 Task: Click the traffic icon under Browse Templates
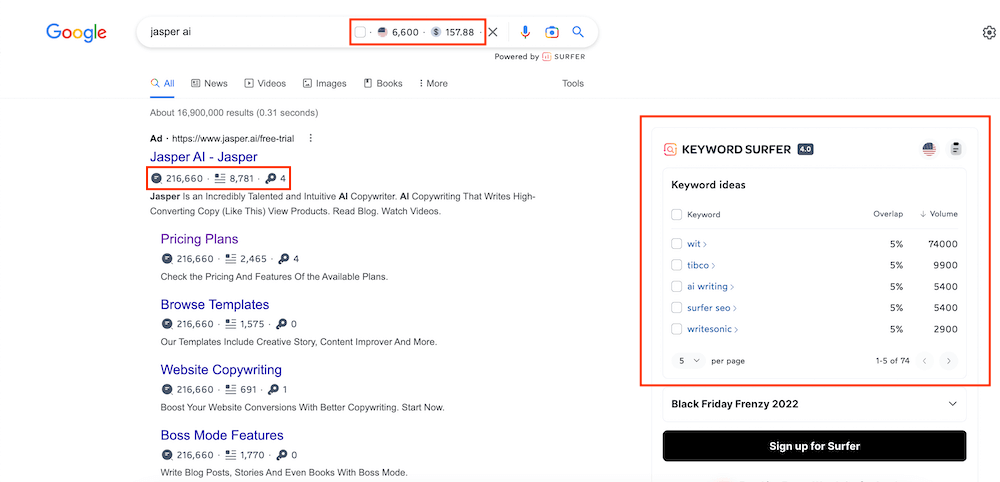click(x=167, y=324)
